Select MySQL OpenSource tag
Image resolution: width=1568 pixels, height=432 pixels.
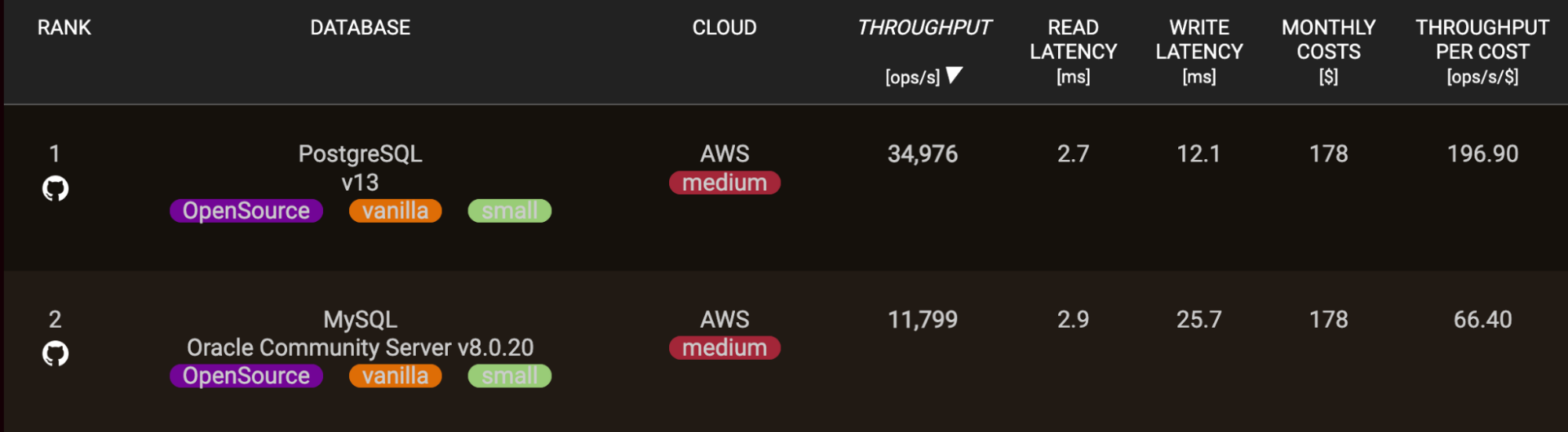pos(246,376)
